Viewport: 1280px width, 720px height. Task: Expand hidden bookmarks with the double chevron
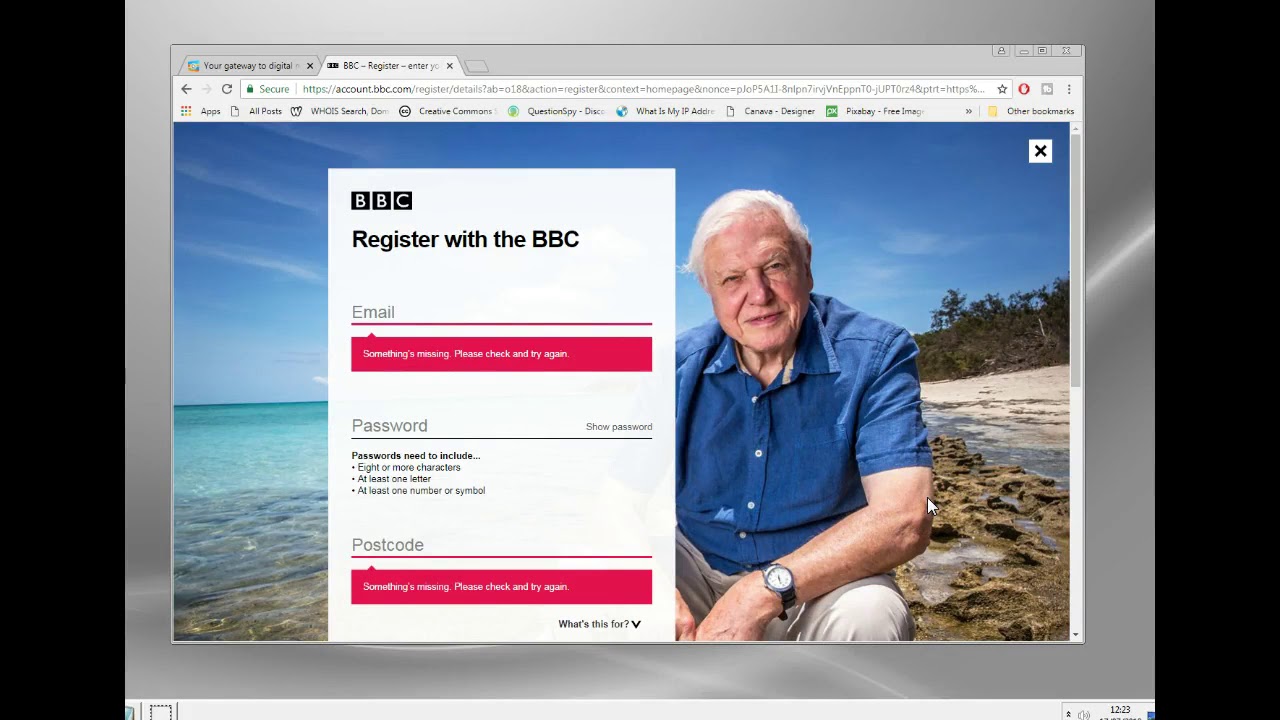tap(968, 111)
